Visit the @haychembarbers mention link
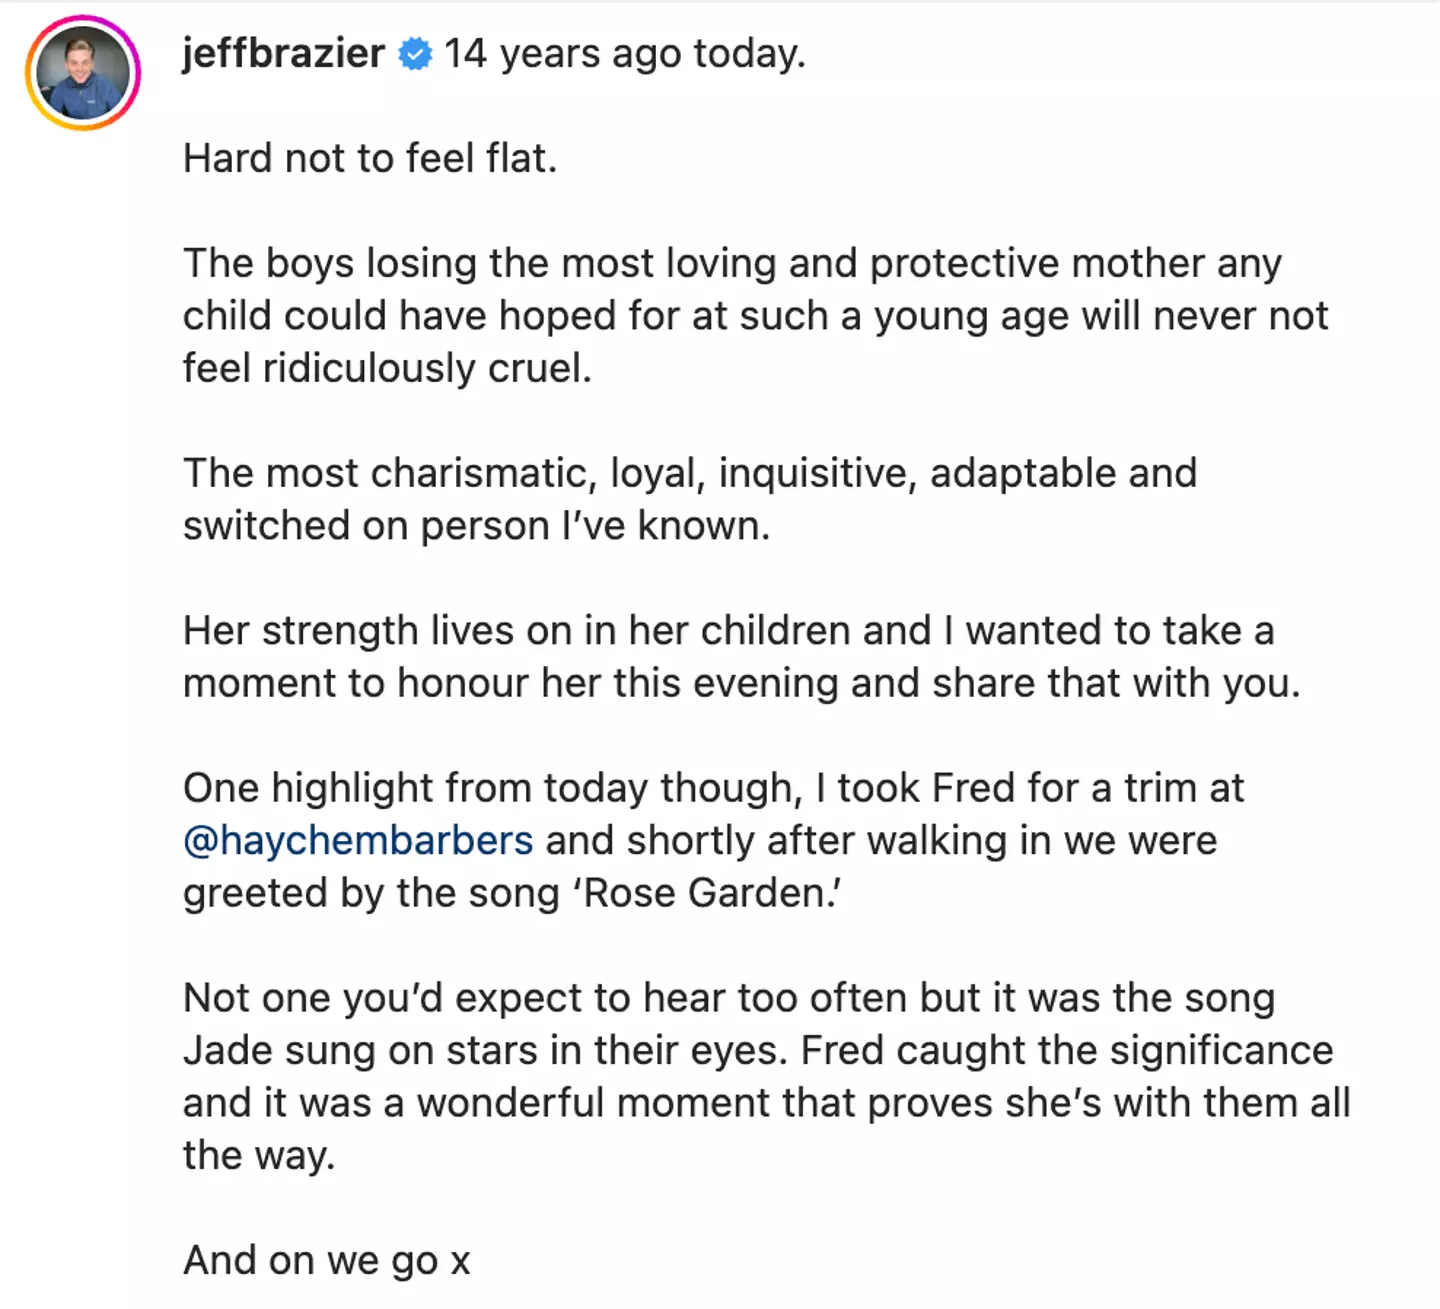1440x1309 pixels. [x=358, y=840]
